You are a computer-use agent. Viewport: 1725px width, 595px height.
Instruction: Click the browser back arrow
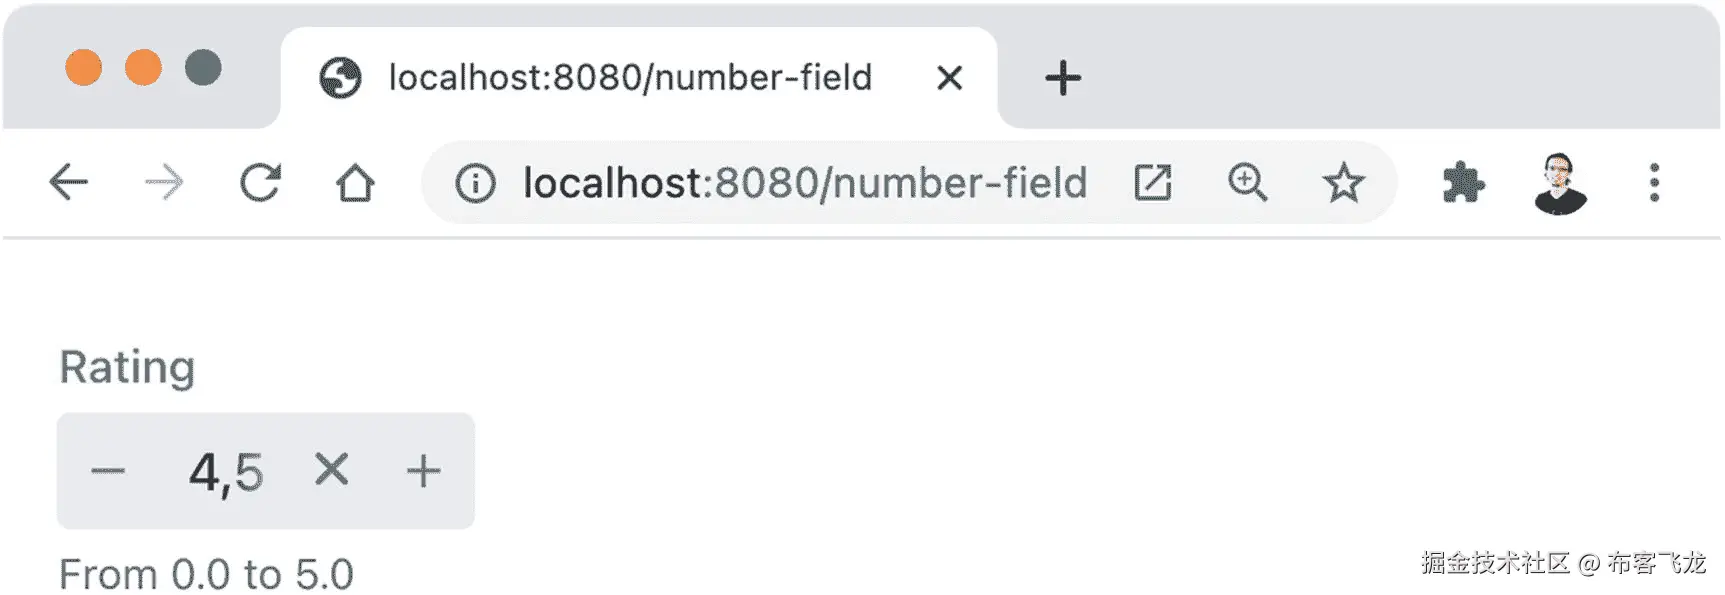[68, 183]
